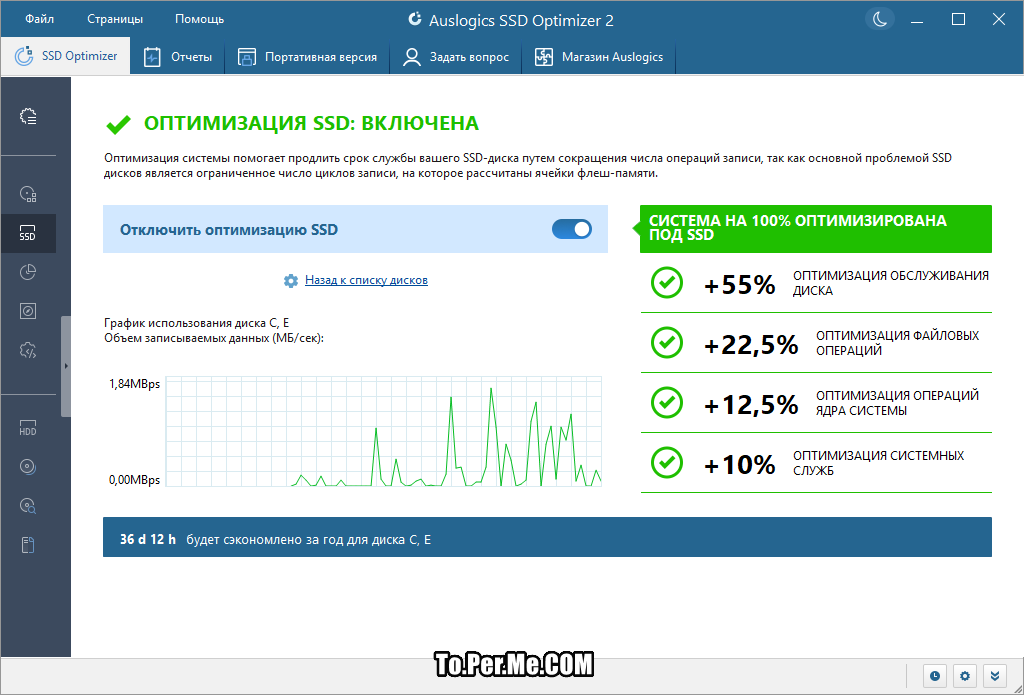The height and width of the screenshot is (695, 1024).
Task: Open the disk search sidebar icon
Action: click(28, 506)
